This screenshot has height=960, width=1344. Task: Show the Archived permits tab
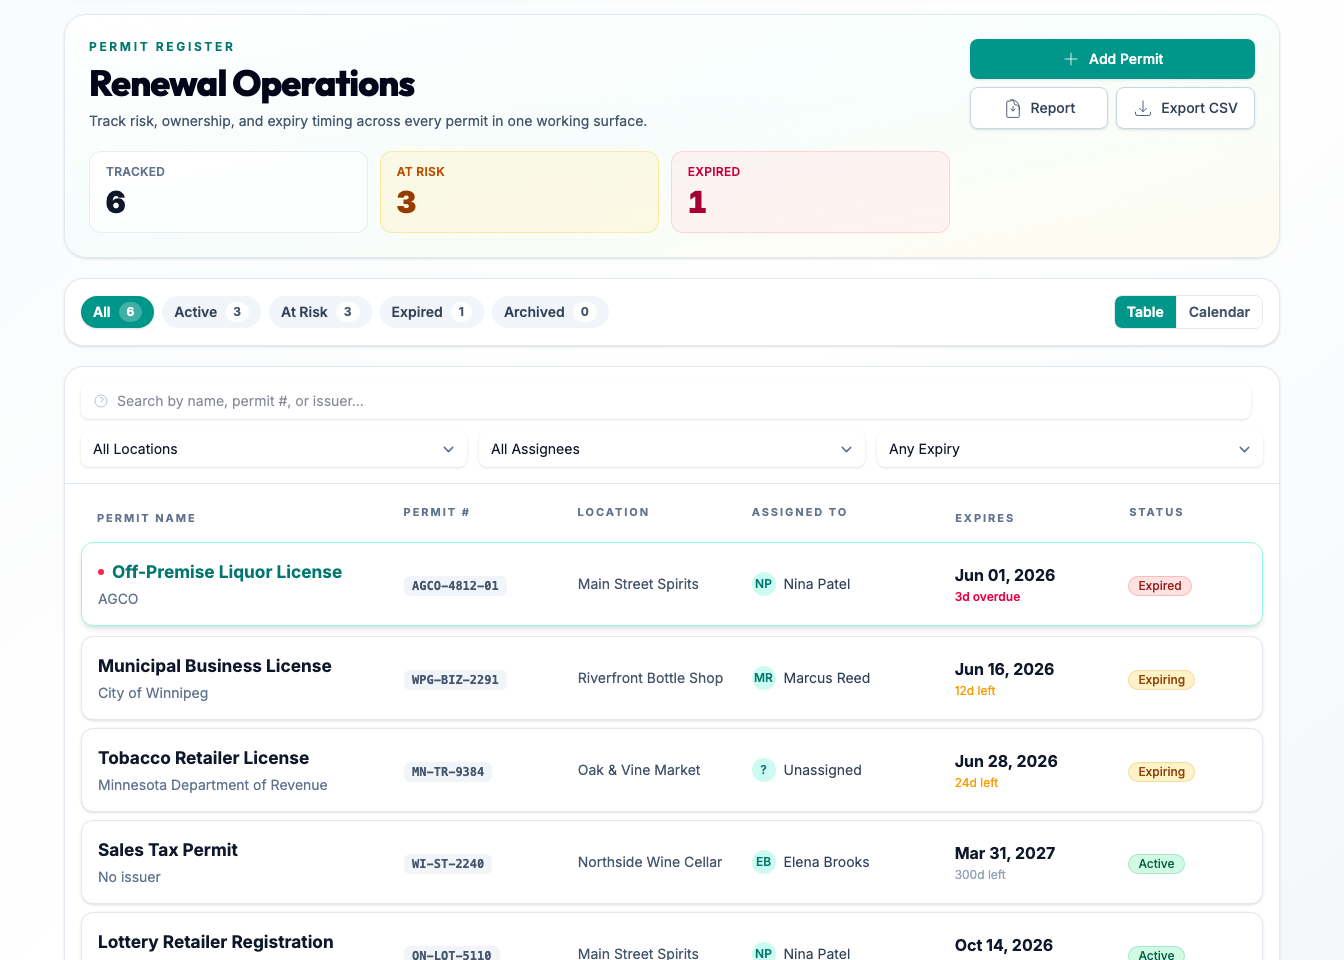(550, 312)
